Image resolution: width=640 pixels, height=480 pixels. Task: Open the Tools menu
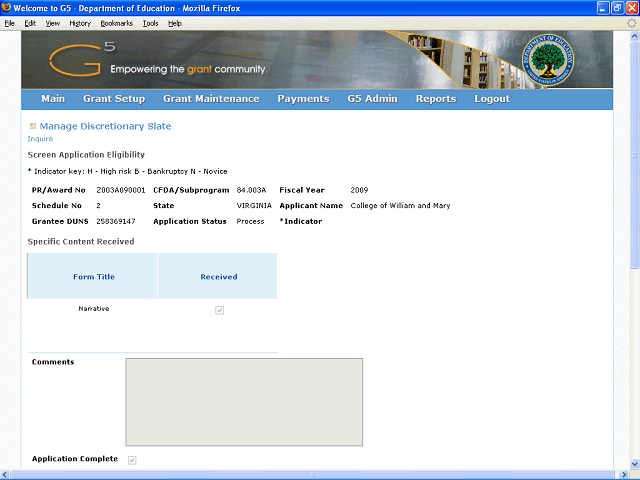point(151,23)
